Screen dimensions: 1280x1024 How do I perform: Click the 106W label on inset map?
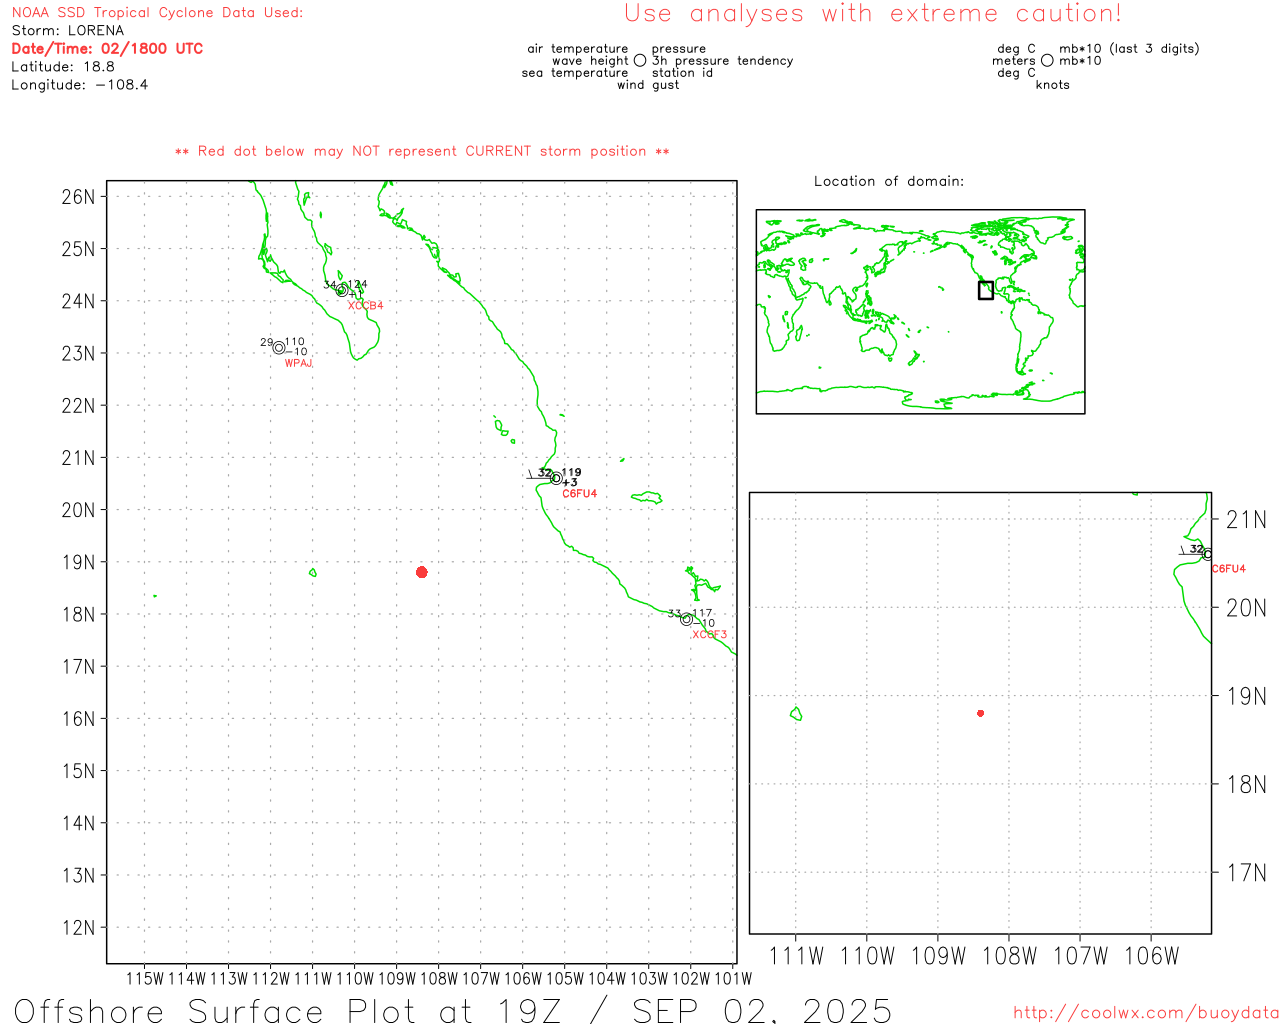[1152, 956]
